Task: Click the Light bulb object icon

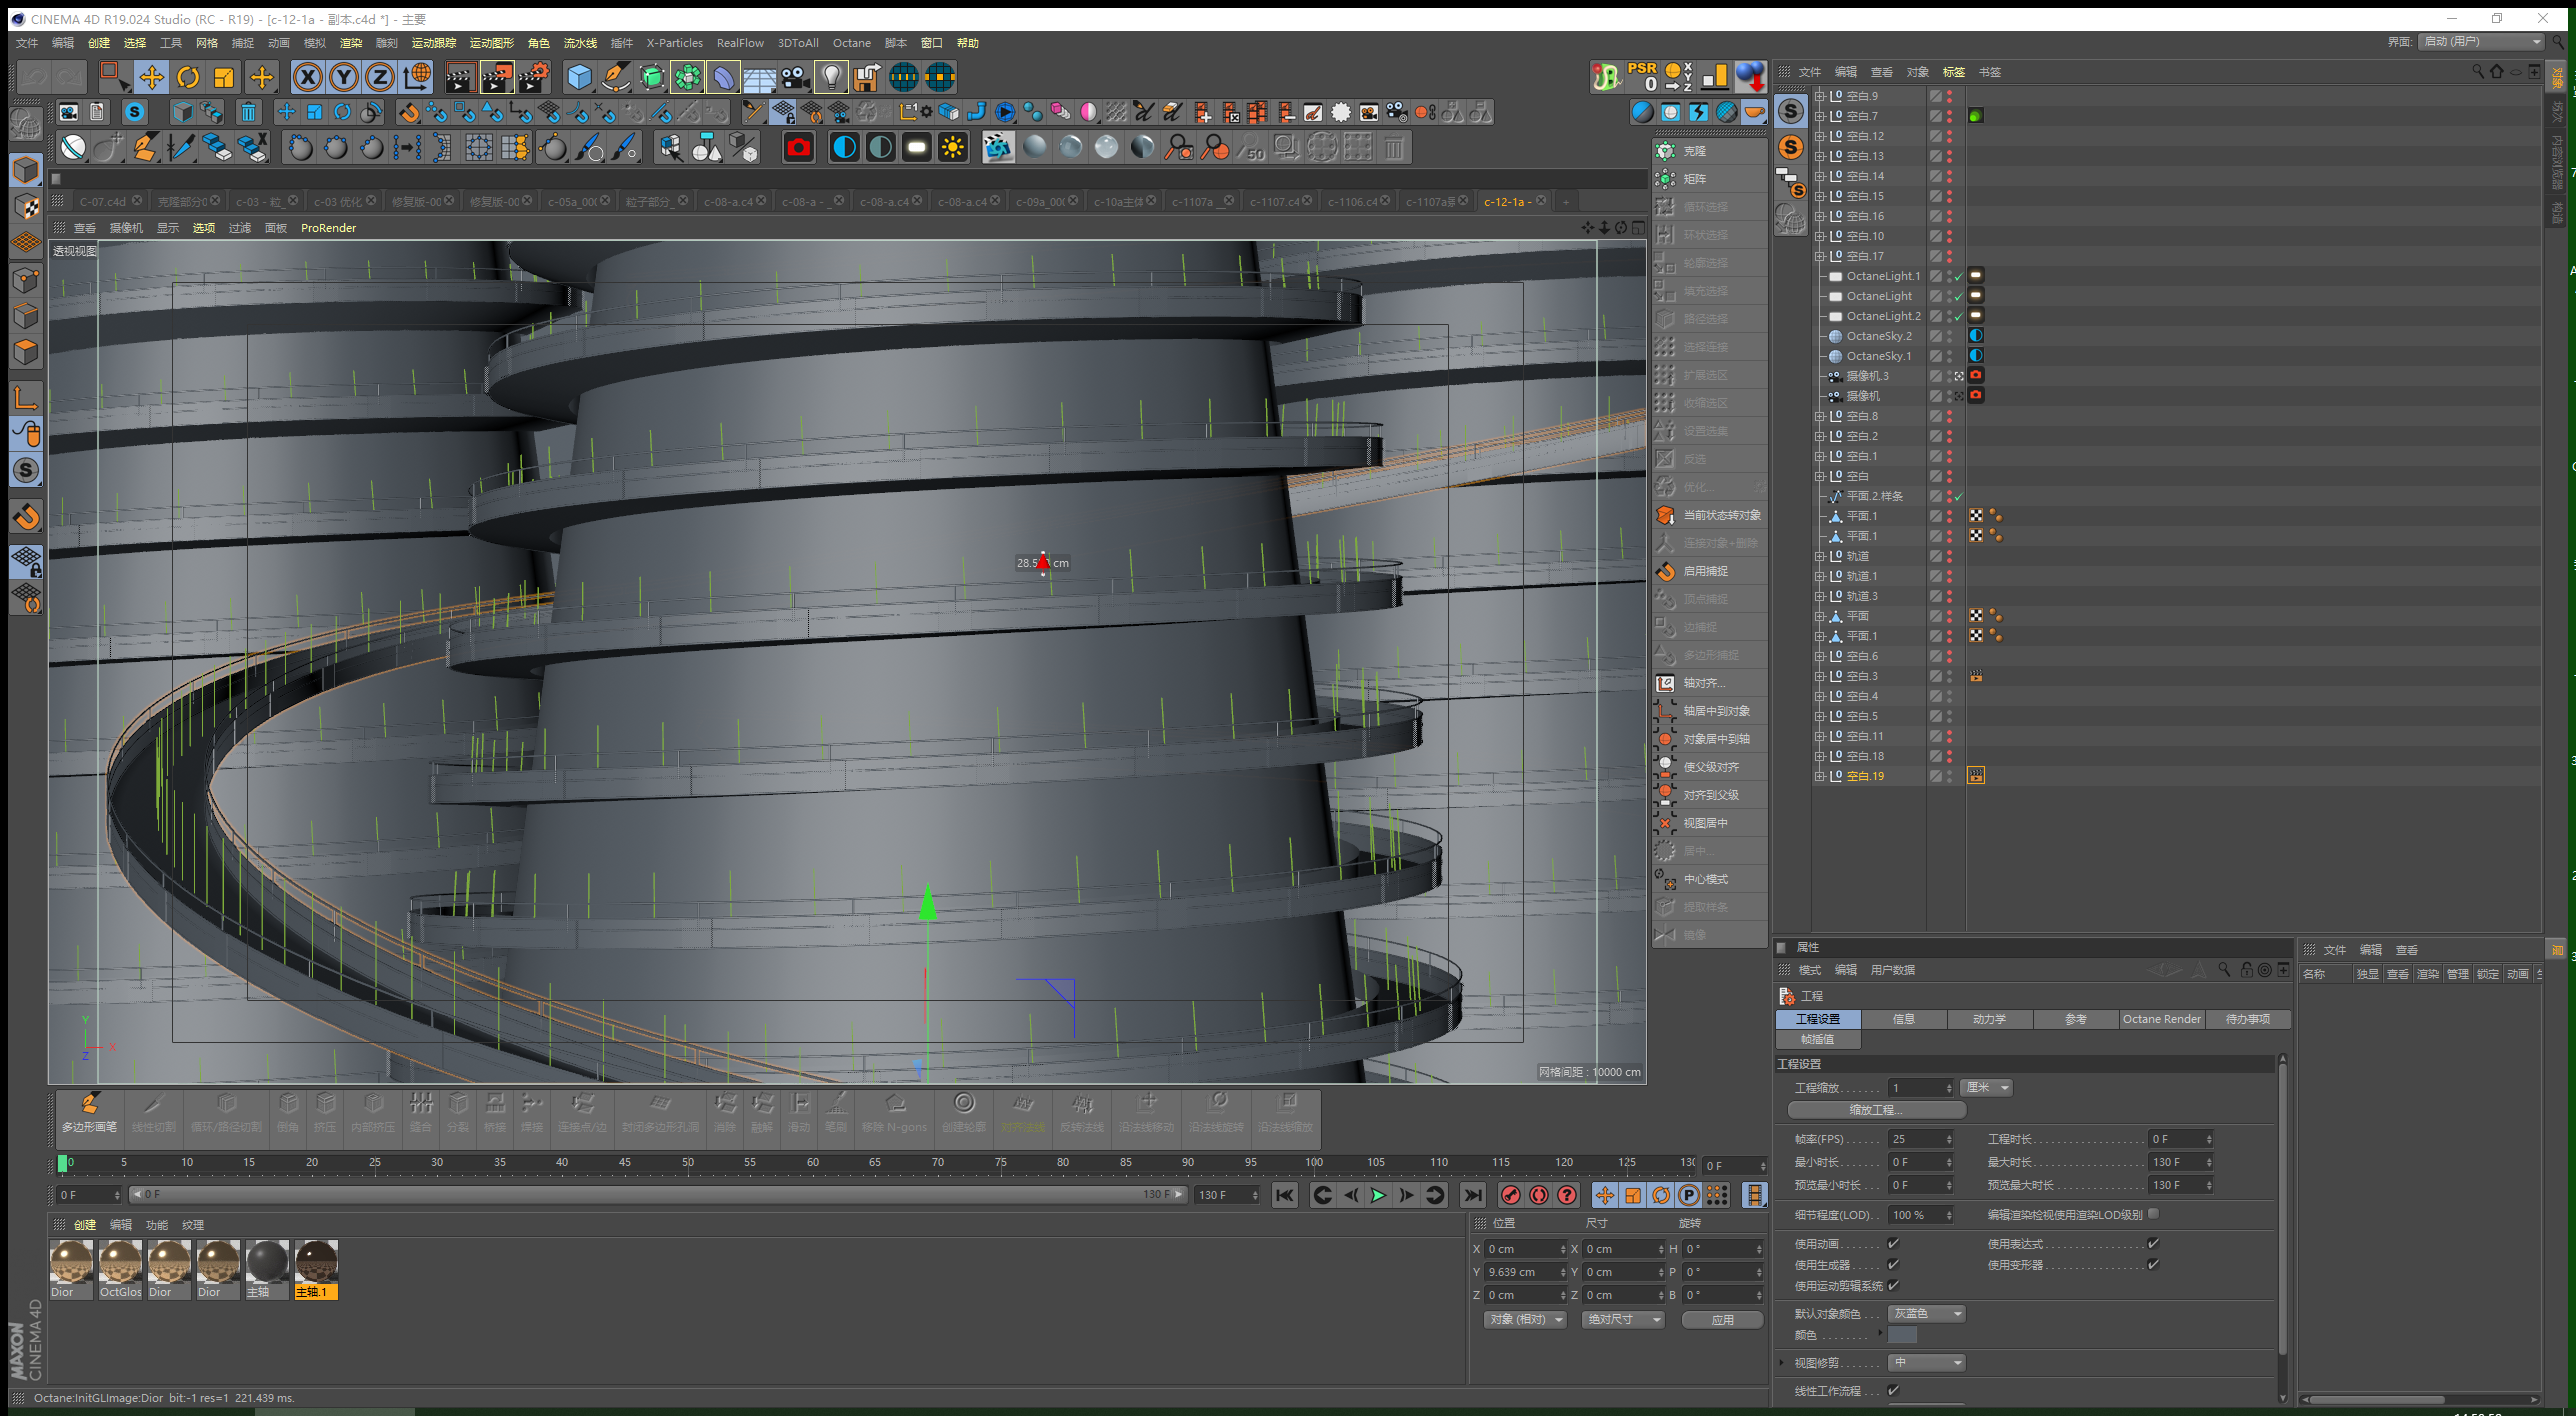Action: point(831,77)
